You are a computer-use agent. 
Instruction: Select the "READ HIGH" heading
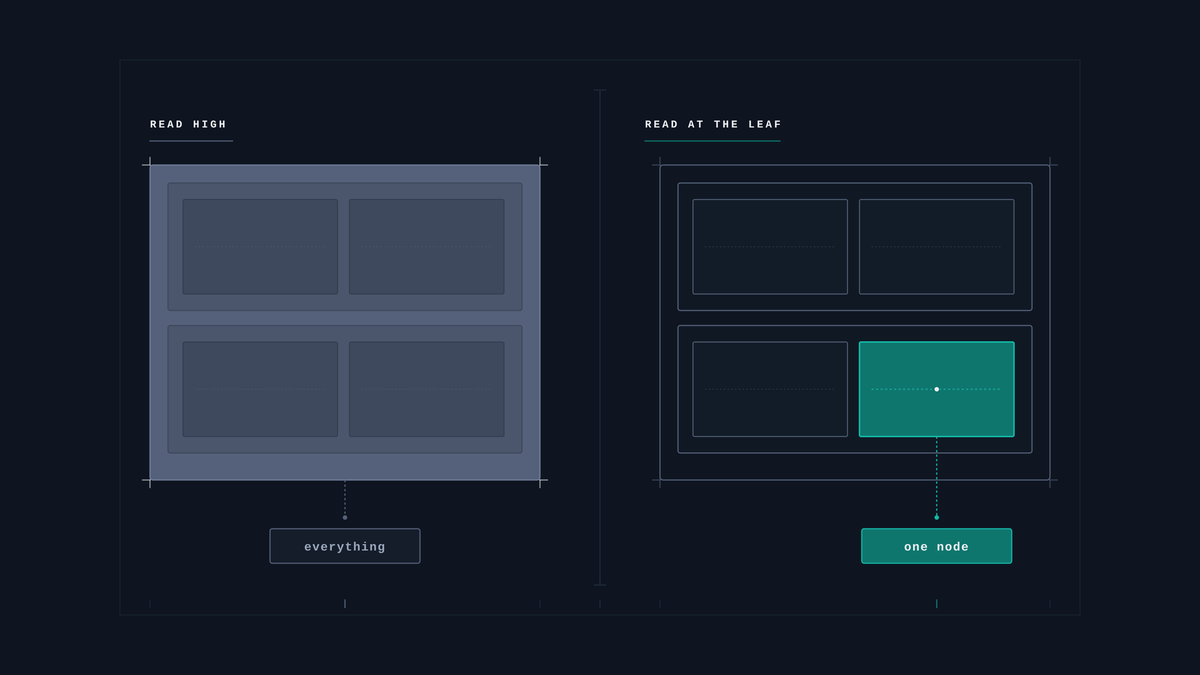click(x=189, y=125)
